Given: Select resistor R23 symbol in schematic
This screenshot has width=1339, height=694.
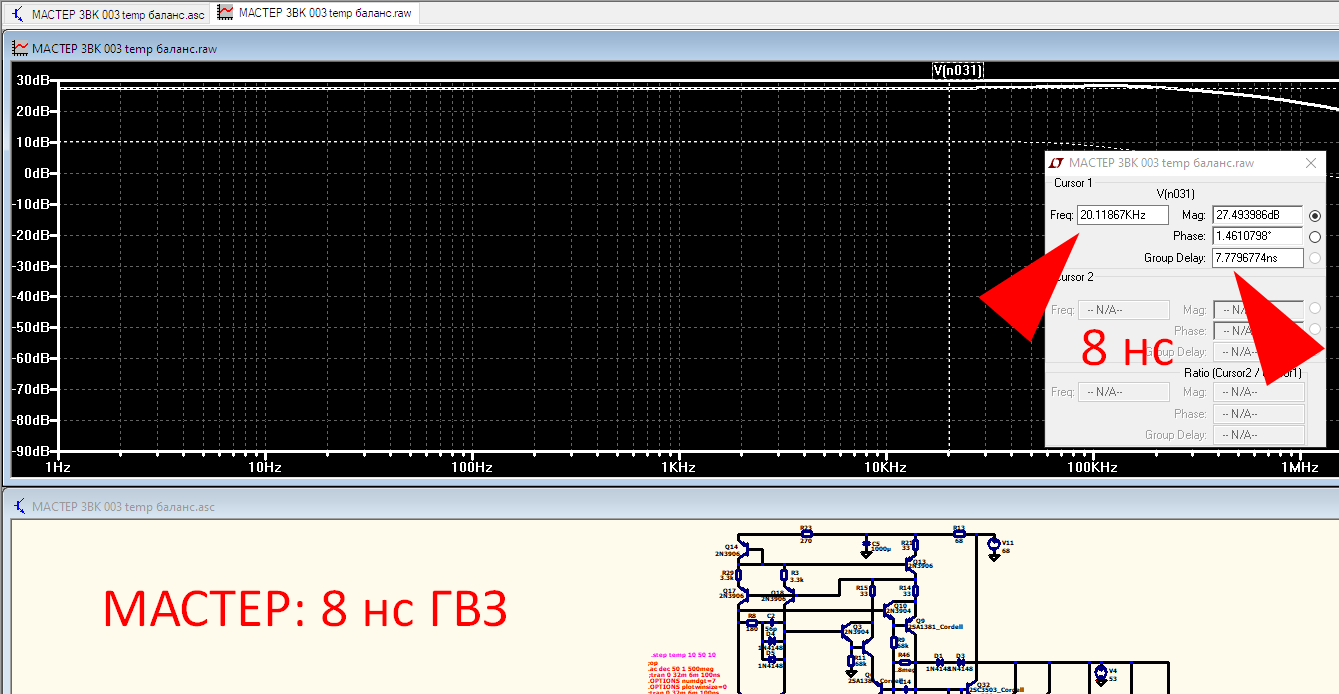Looking at the screenshot, I should (x=806, y=534).
